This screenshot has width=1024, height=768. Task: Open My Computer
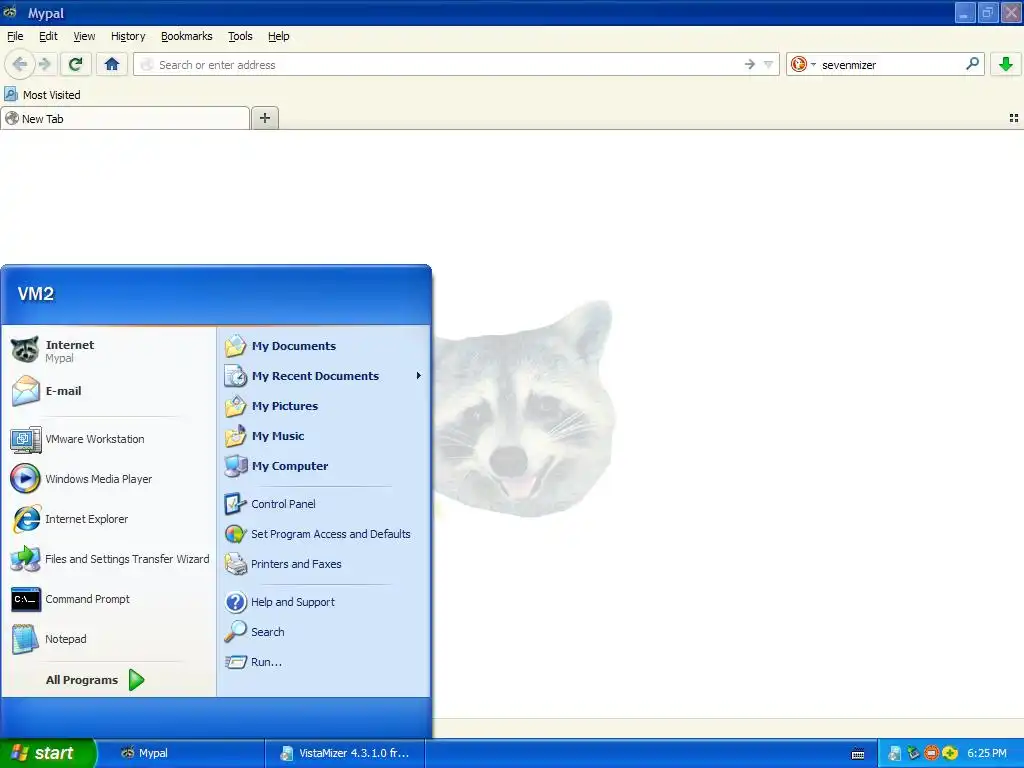(324, 466)
